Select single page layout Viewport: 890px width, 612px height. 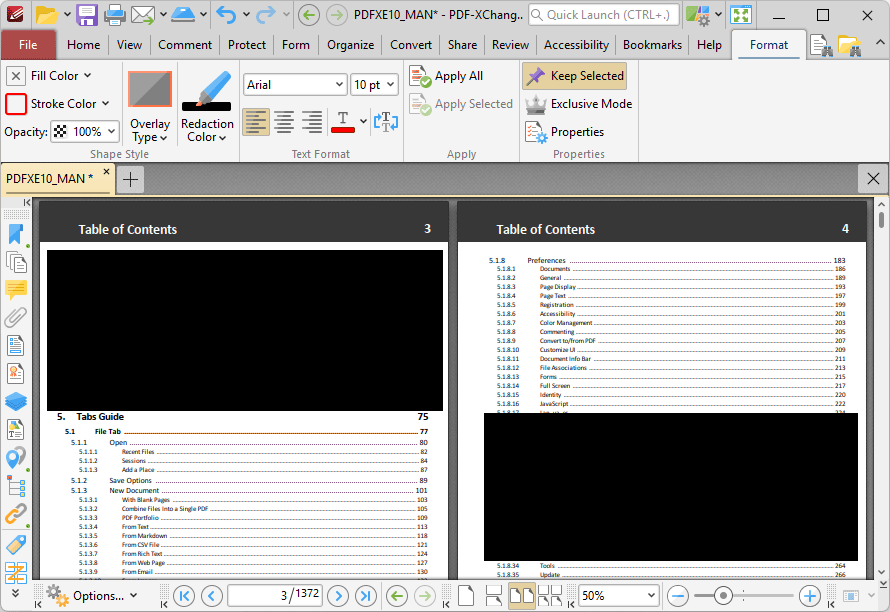(x=466, y=596)
